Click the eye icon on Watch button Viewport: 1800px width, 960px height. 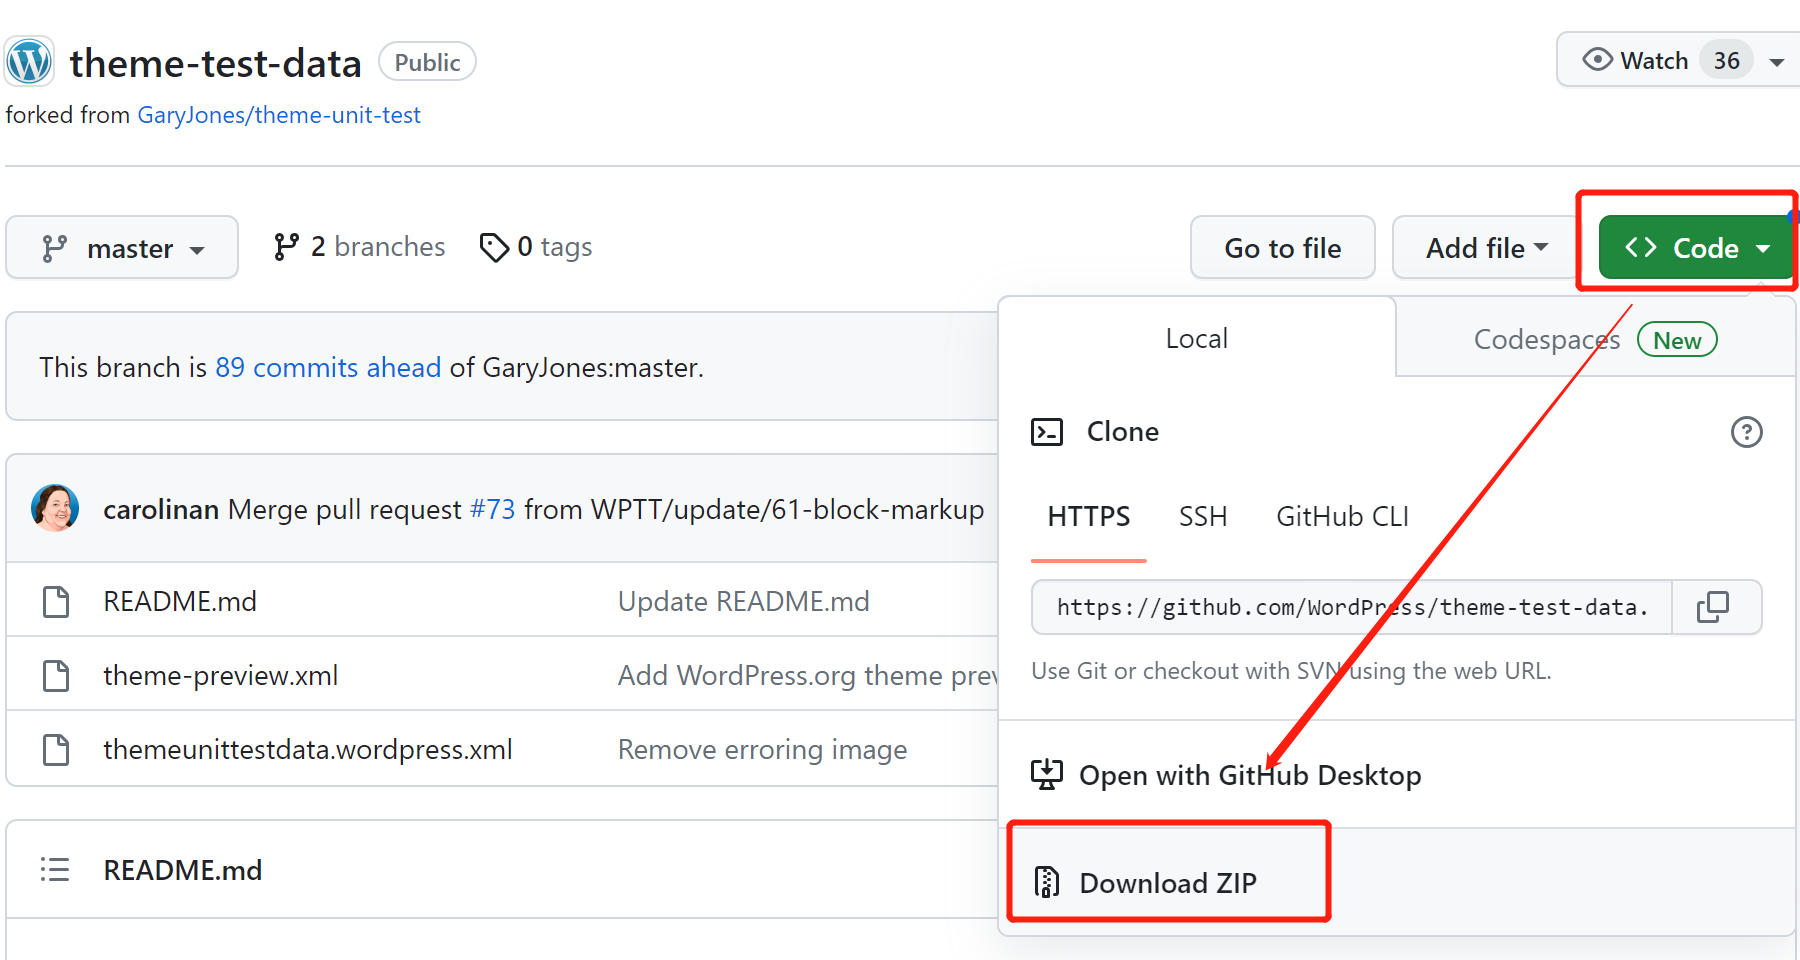click(x=1597, y=60)
